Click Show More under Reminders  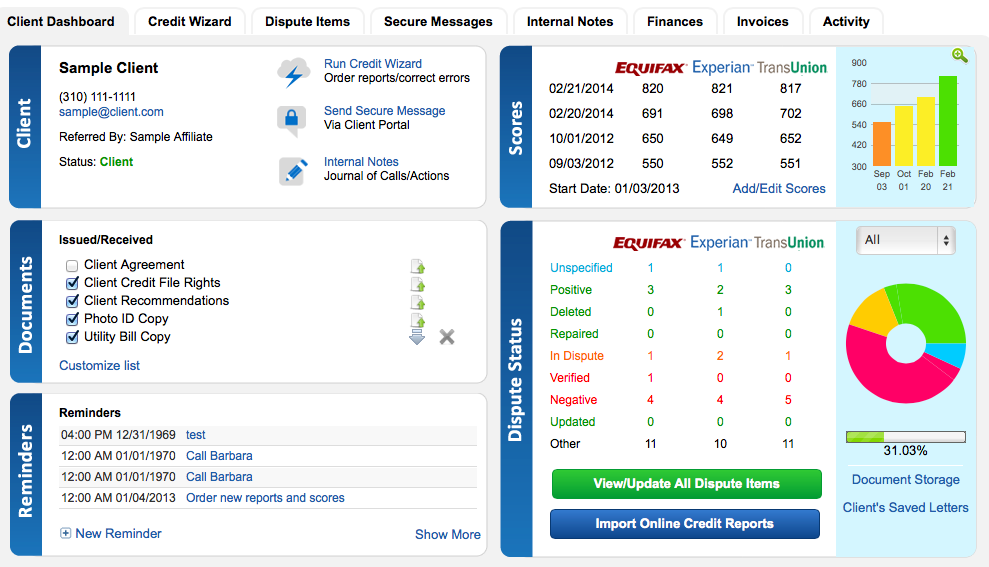pos(447,535)
